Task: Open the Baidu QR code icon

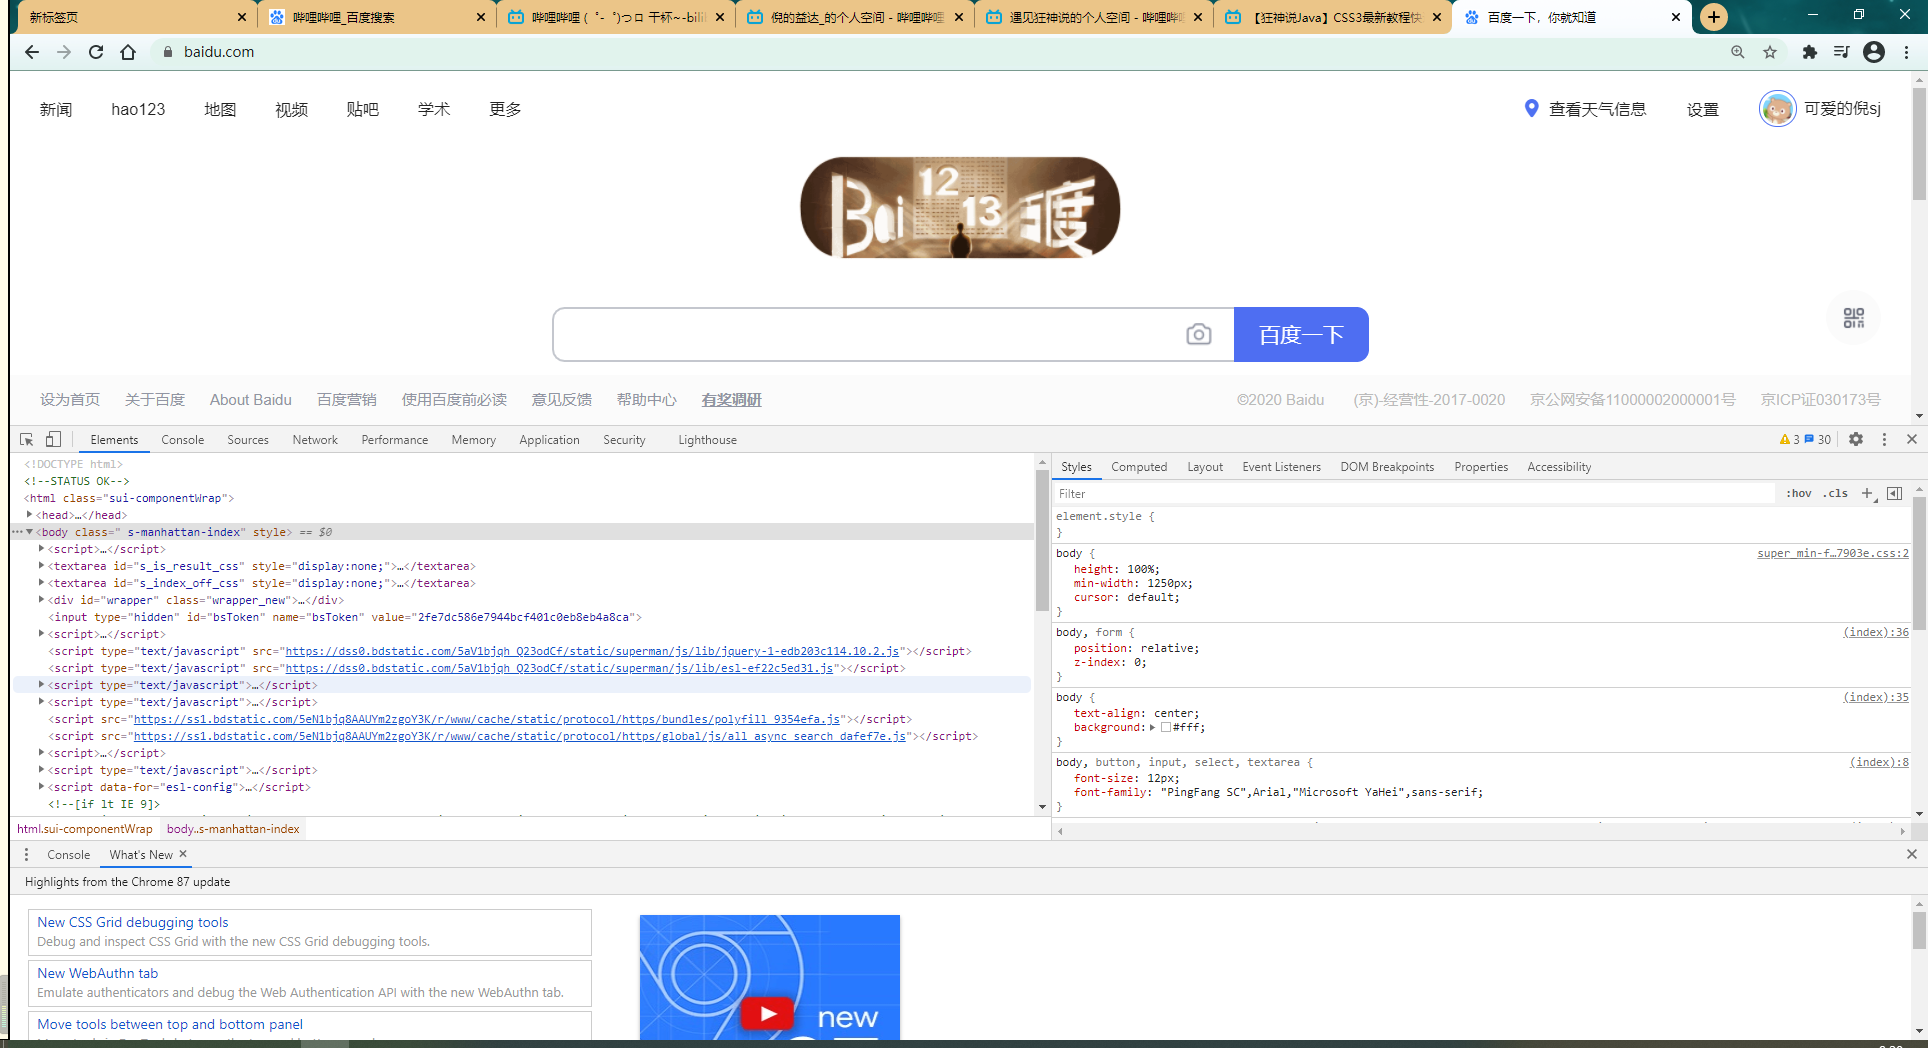Action: click(x=1853, y=318)
